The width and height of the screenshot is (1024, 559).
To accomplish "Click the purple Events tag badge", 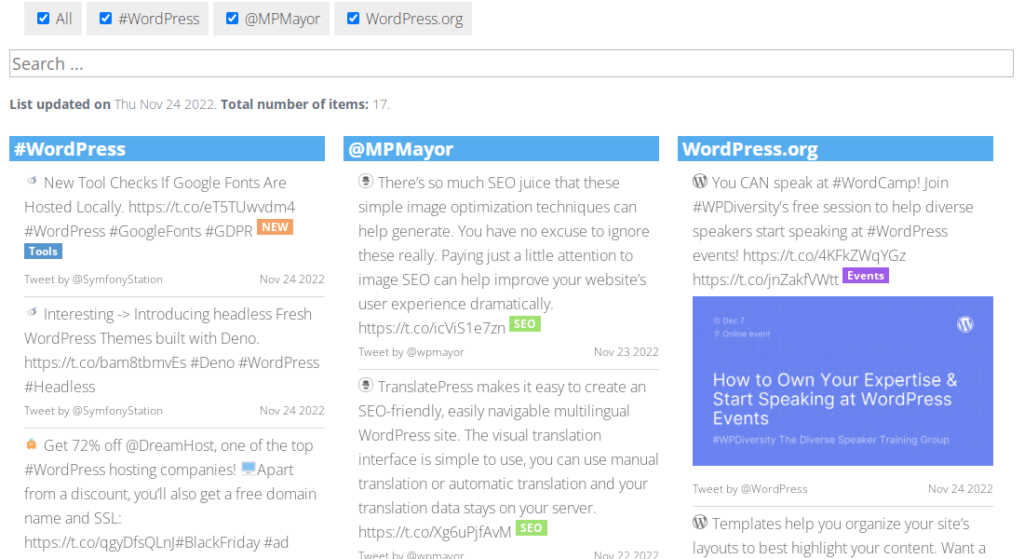I will pos(865,276).
